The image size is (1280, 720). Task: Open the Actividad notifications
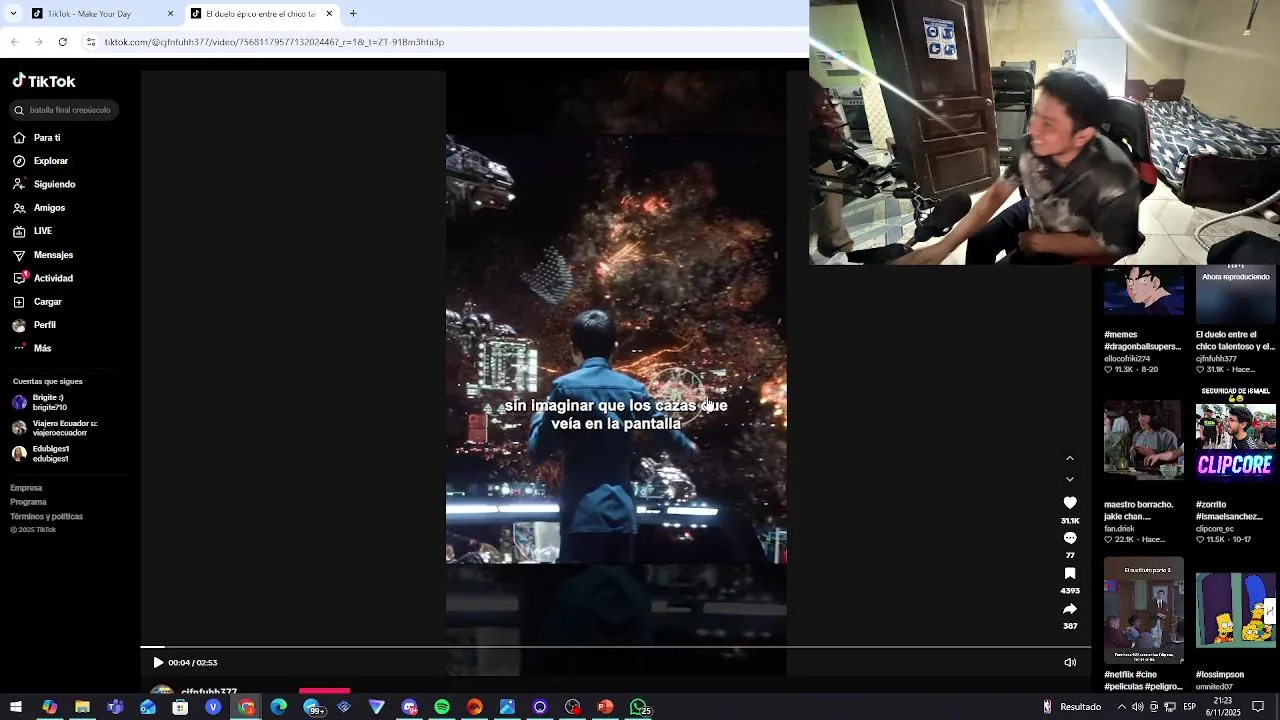[x=43, y=278]
